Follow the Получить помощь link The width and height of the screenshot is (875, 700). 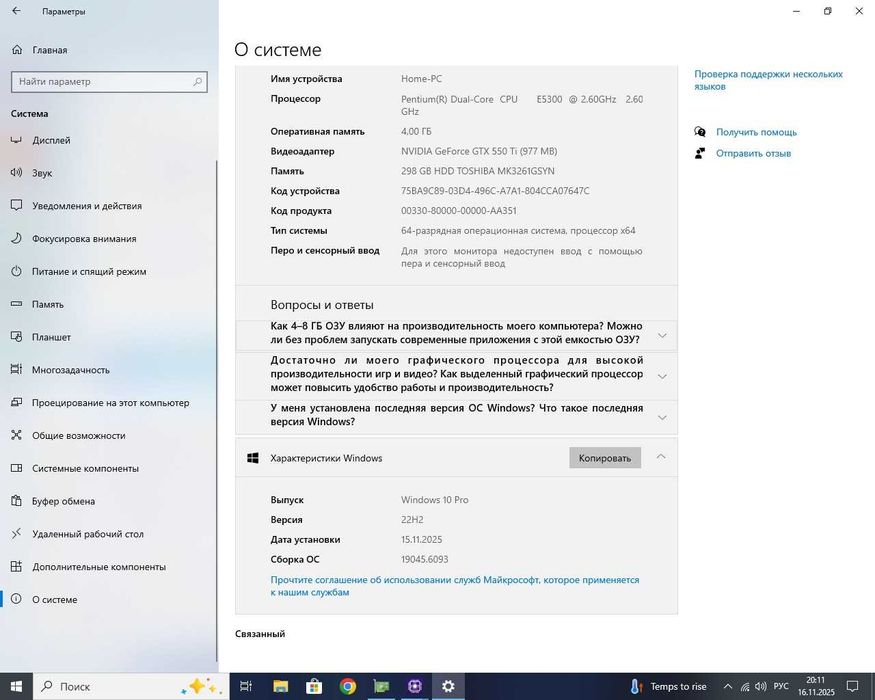(756, 132)
